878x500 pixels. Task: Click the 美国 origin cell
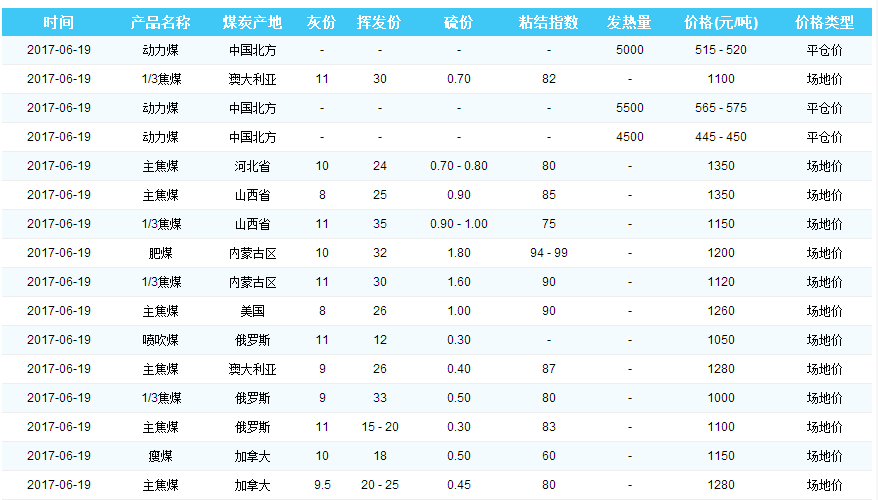[252, 311]
